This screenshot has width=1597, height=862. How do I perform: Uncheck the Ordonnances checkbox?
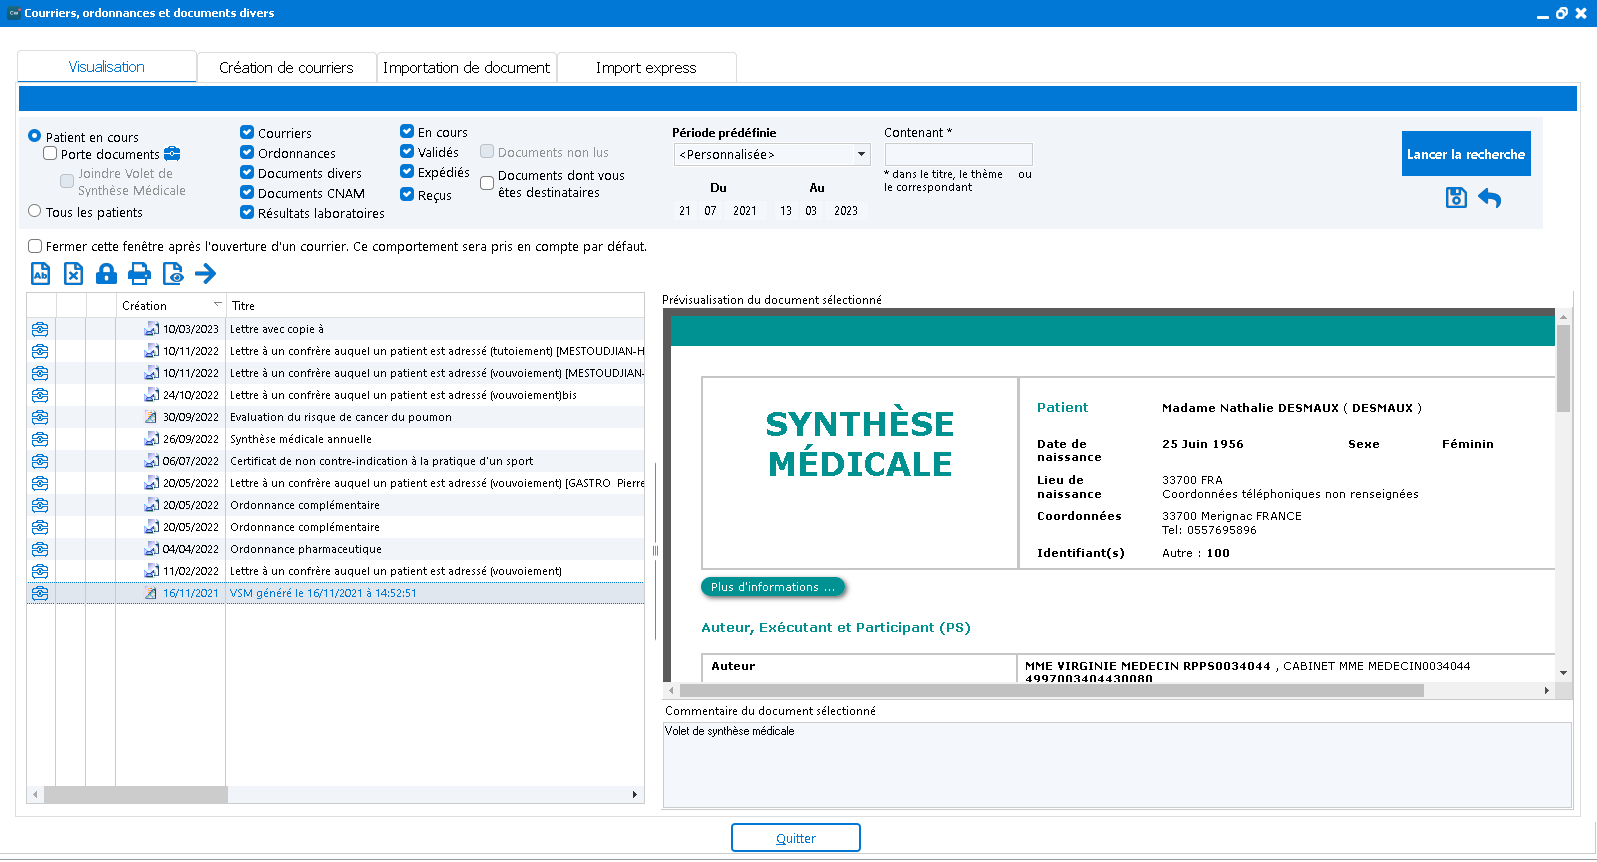click(247, 153)
